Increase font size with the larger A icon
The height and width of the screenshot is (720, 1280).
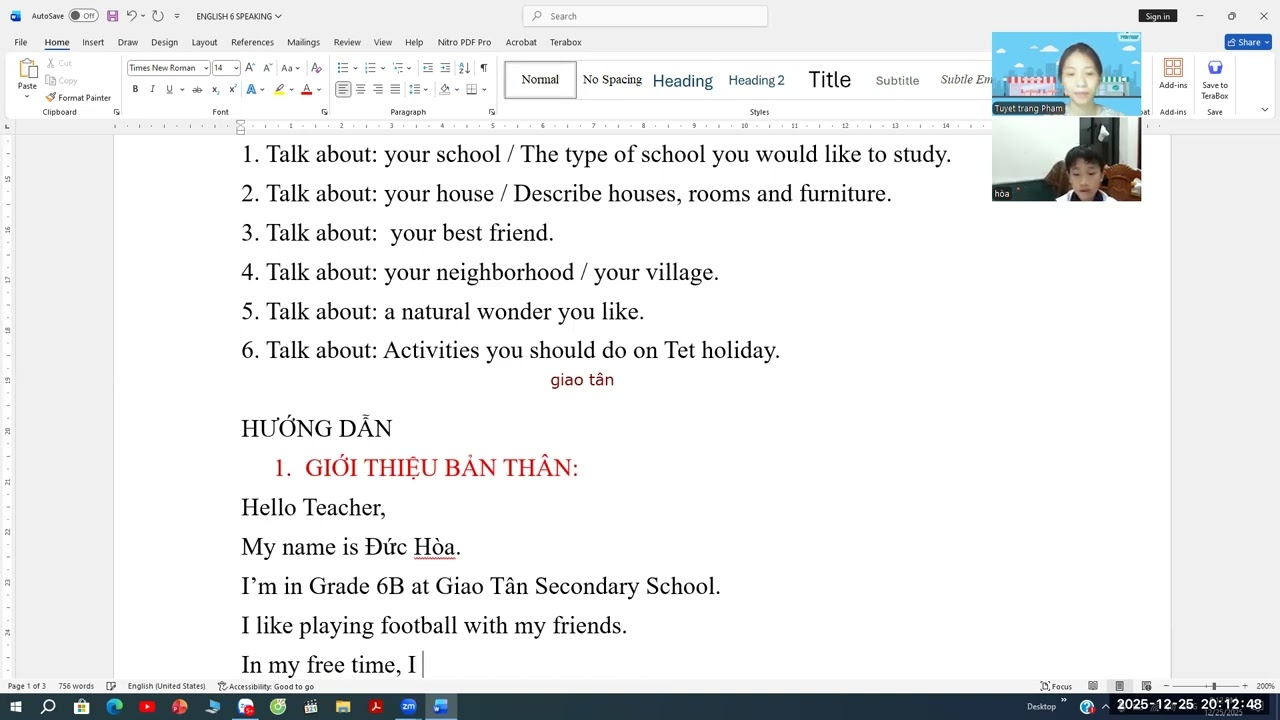(x=250, y=68)
